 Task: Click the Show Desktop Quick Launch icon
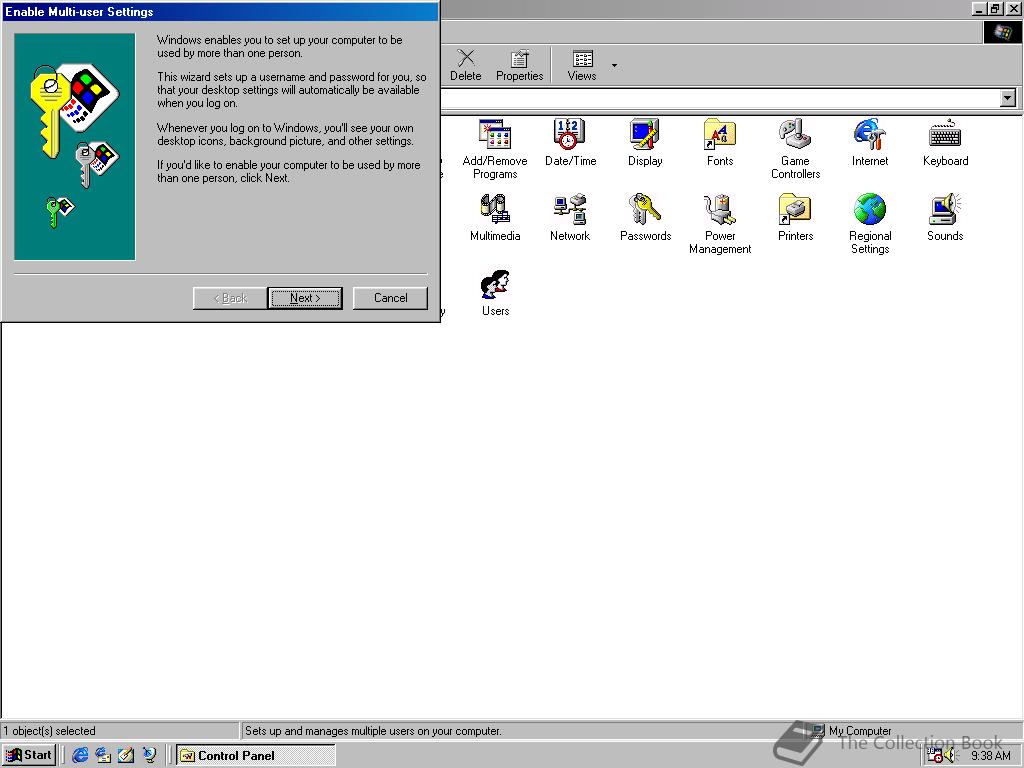(126, 755)
